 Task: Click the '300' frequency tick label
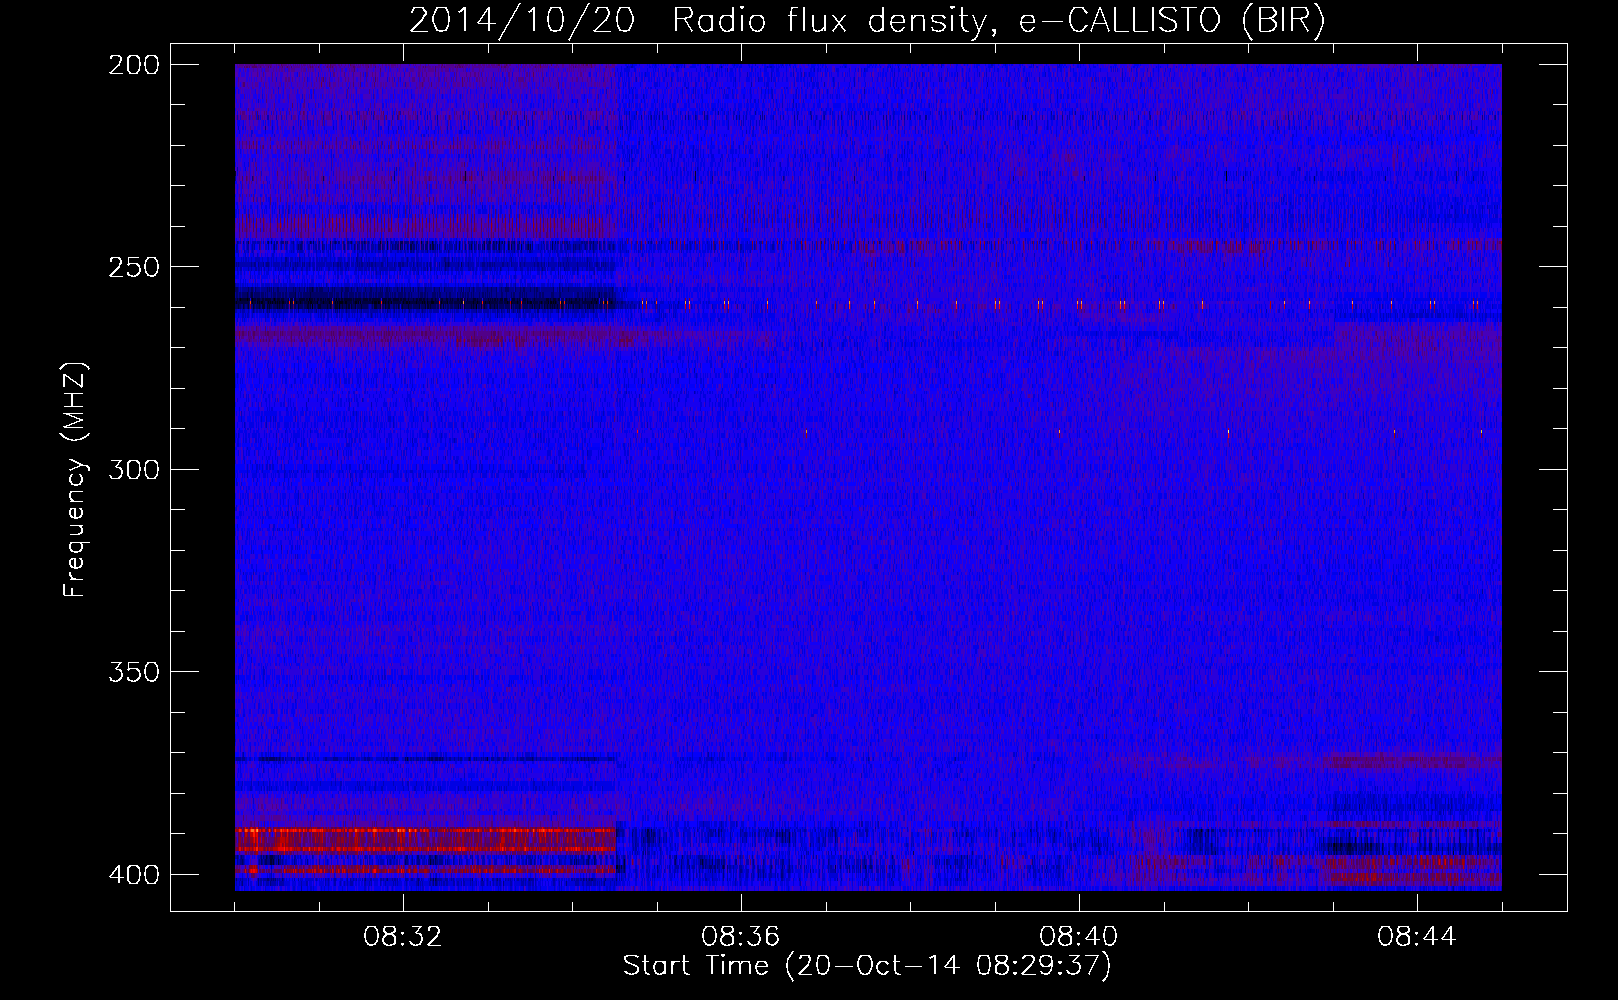click(x=134, y=469)
